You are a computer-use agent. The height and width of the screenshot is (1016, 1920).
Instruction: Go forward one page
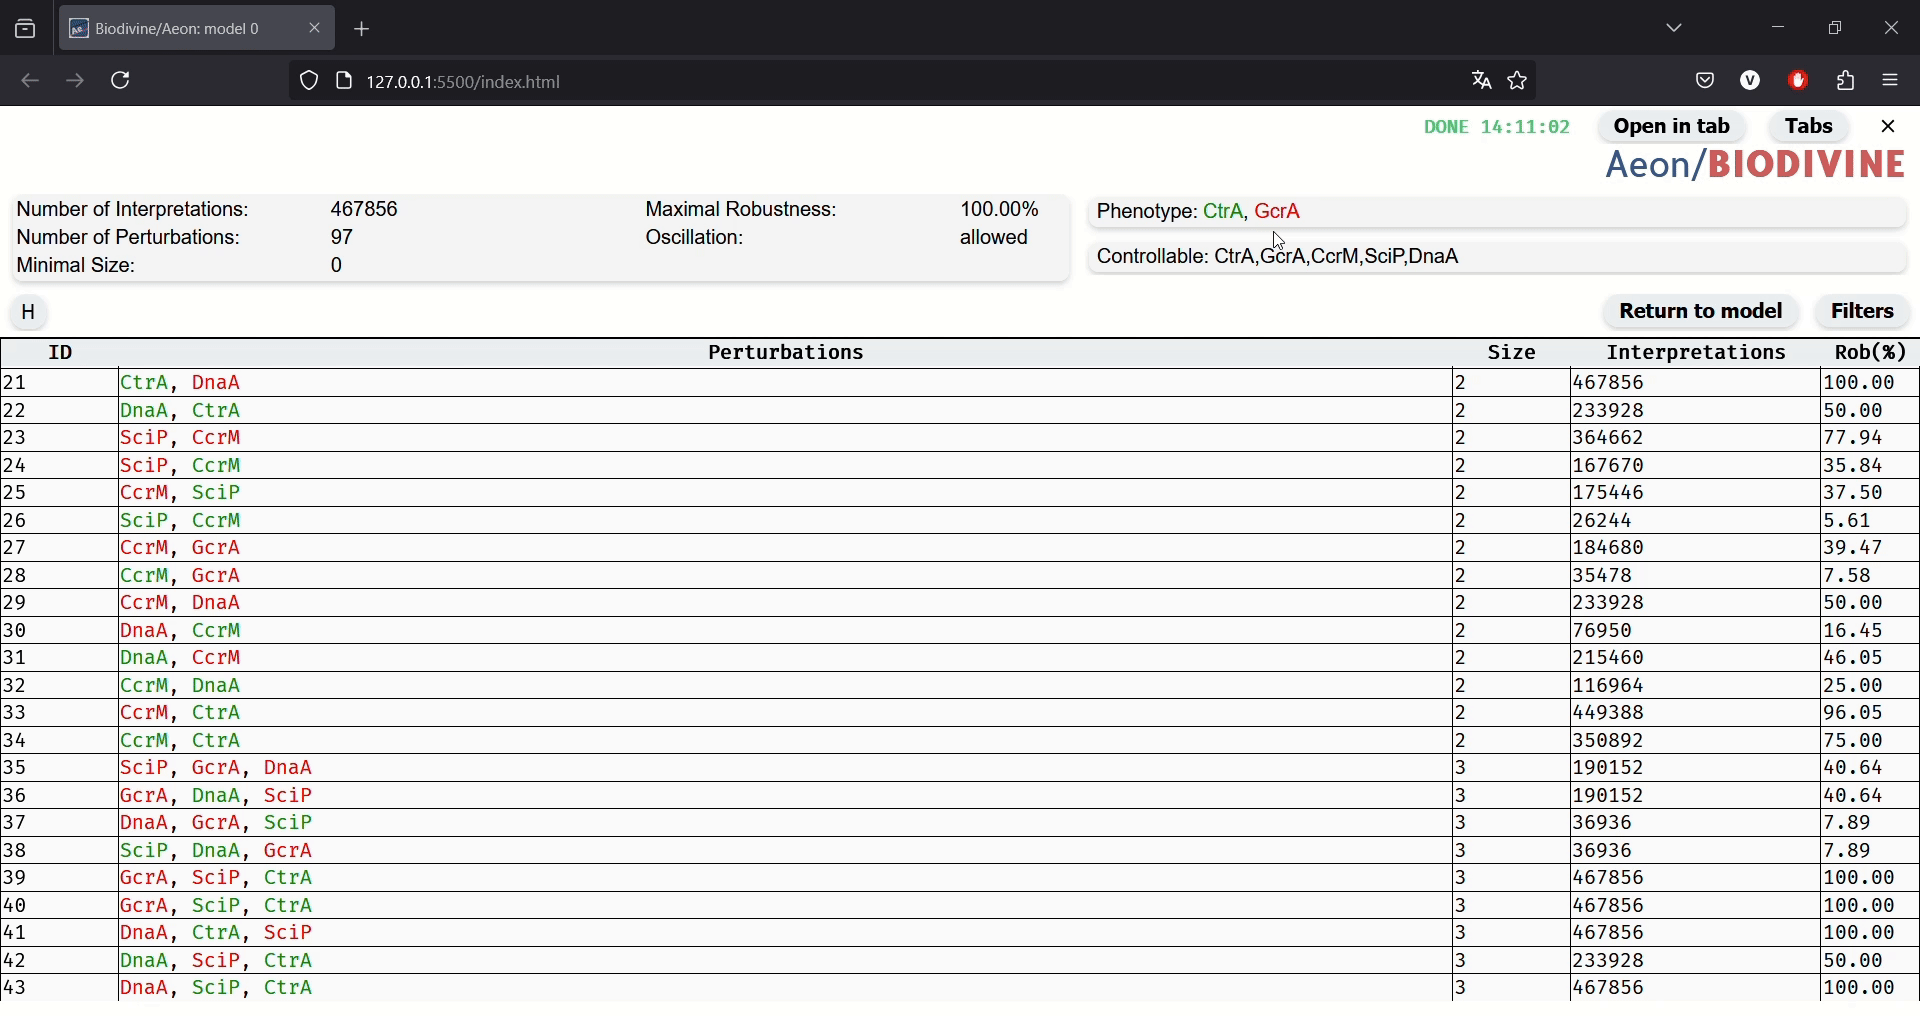point(76,81)
